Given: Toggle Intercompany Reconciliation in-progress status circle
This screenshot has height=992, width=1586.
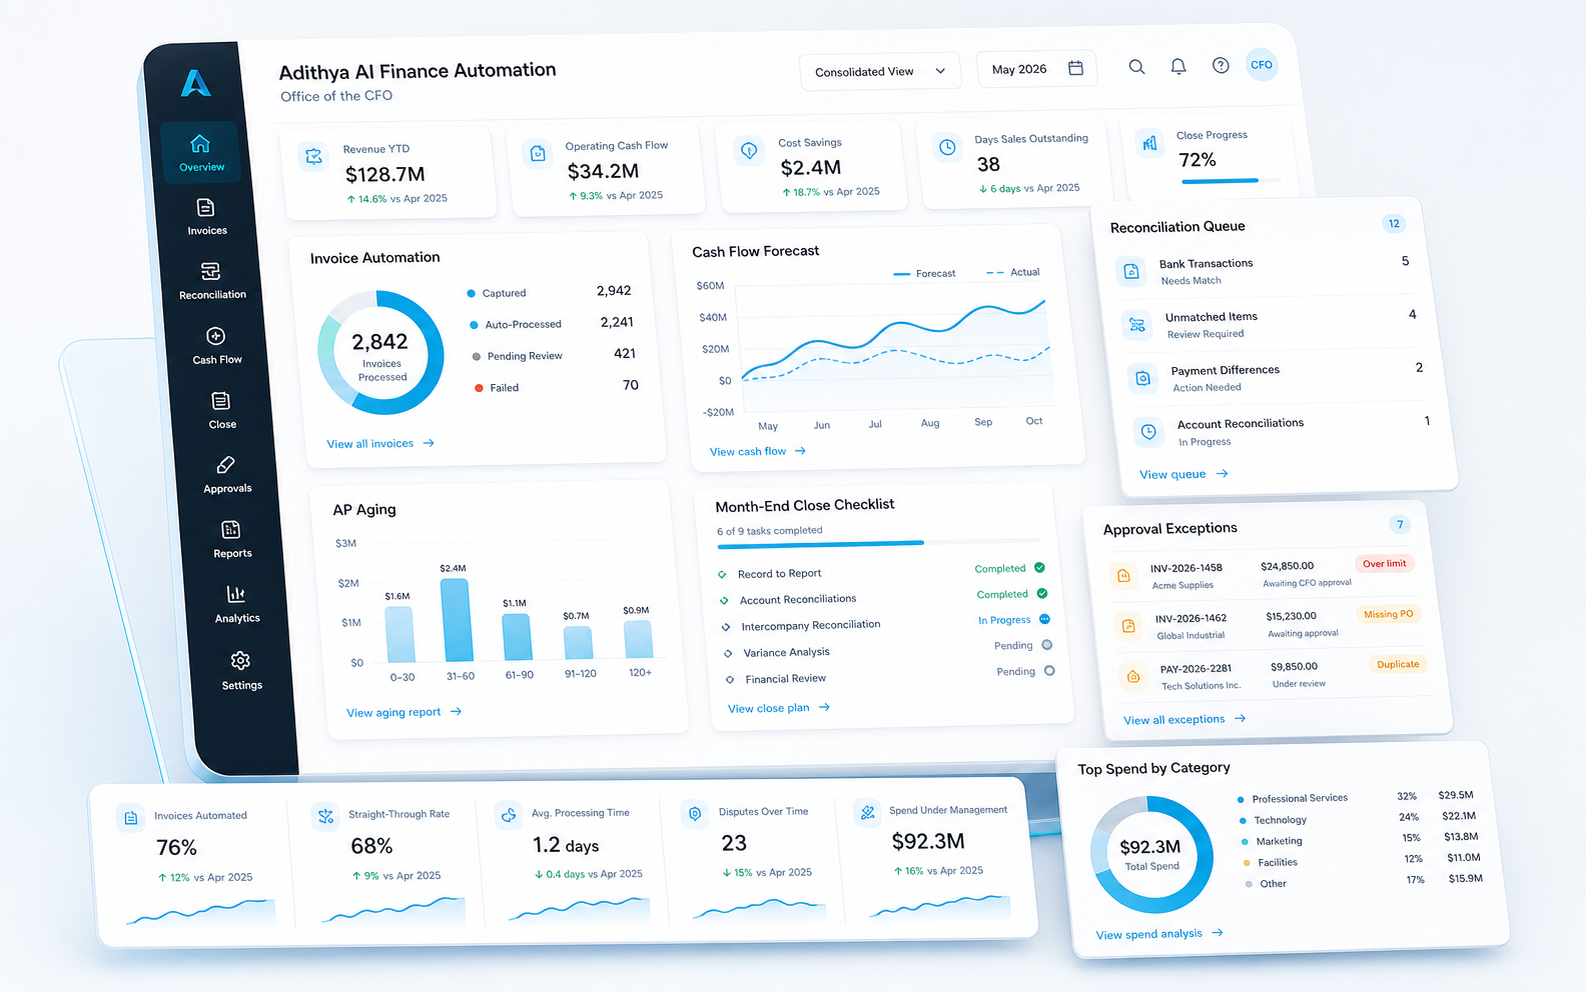Looking at the screenshot, I should pos(1045,619).
